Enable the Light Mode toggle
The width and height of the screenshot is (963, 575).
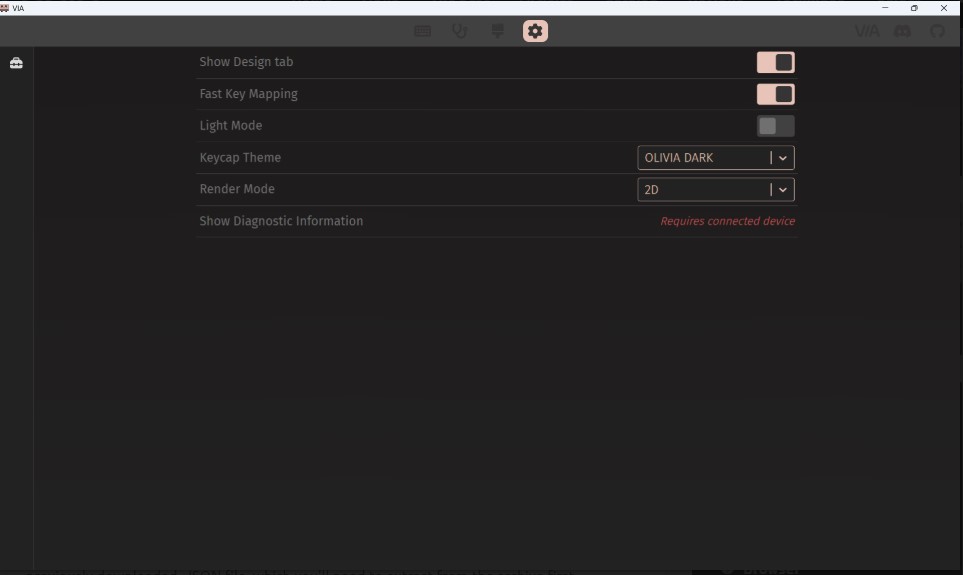[x=775, y=126]
